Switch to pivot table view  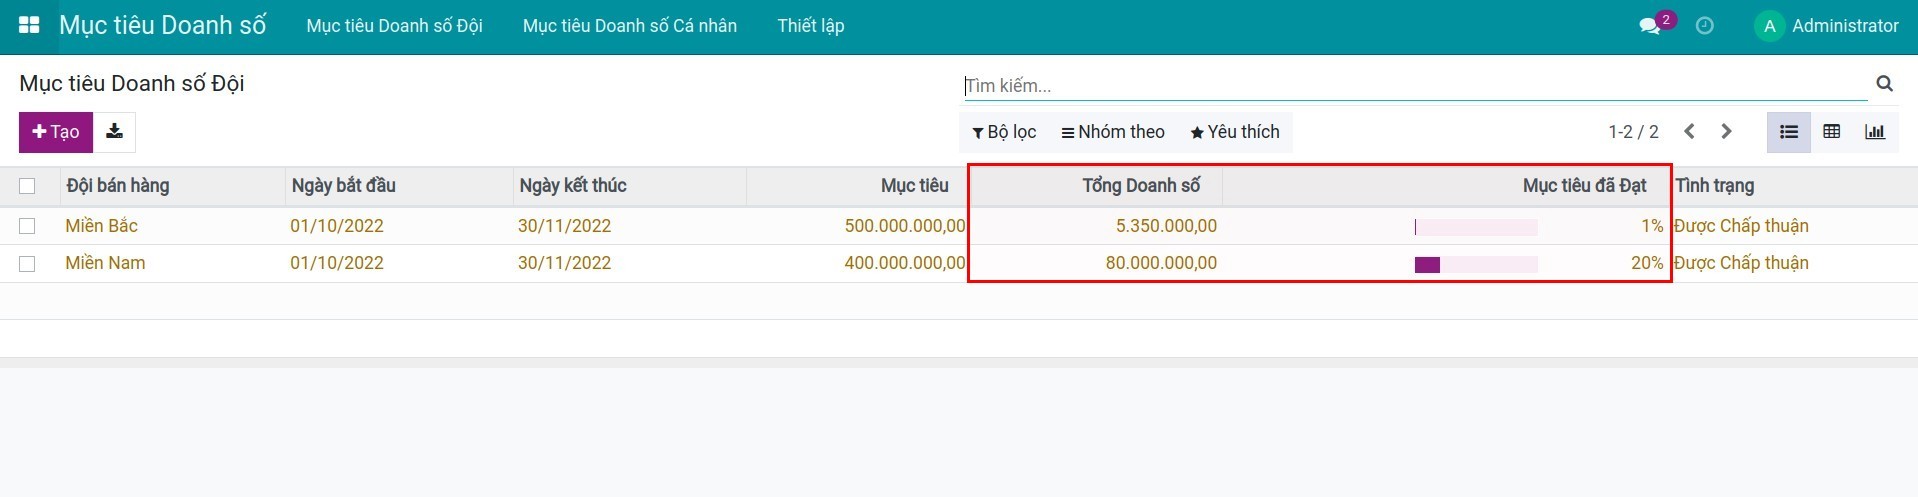(1832, 132)
